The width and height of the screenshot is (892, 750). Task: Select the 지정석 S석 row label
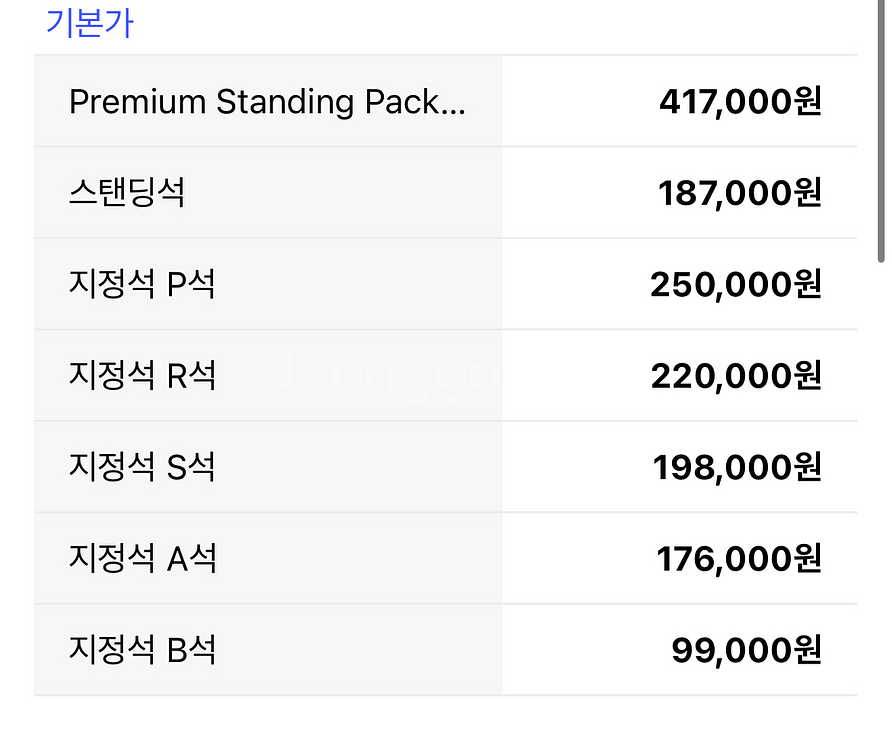142,467
